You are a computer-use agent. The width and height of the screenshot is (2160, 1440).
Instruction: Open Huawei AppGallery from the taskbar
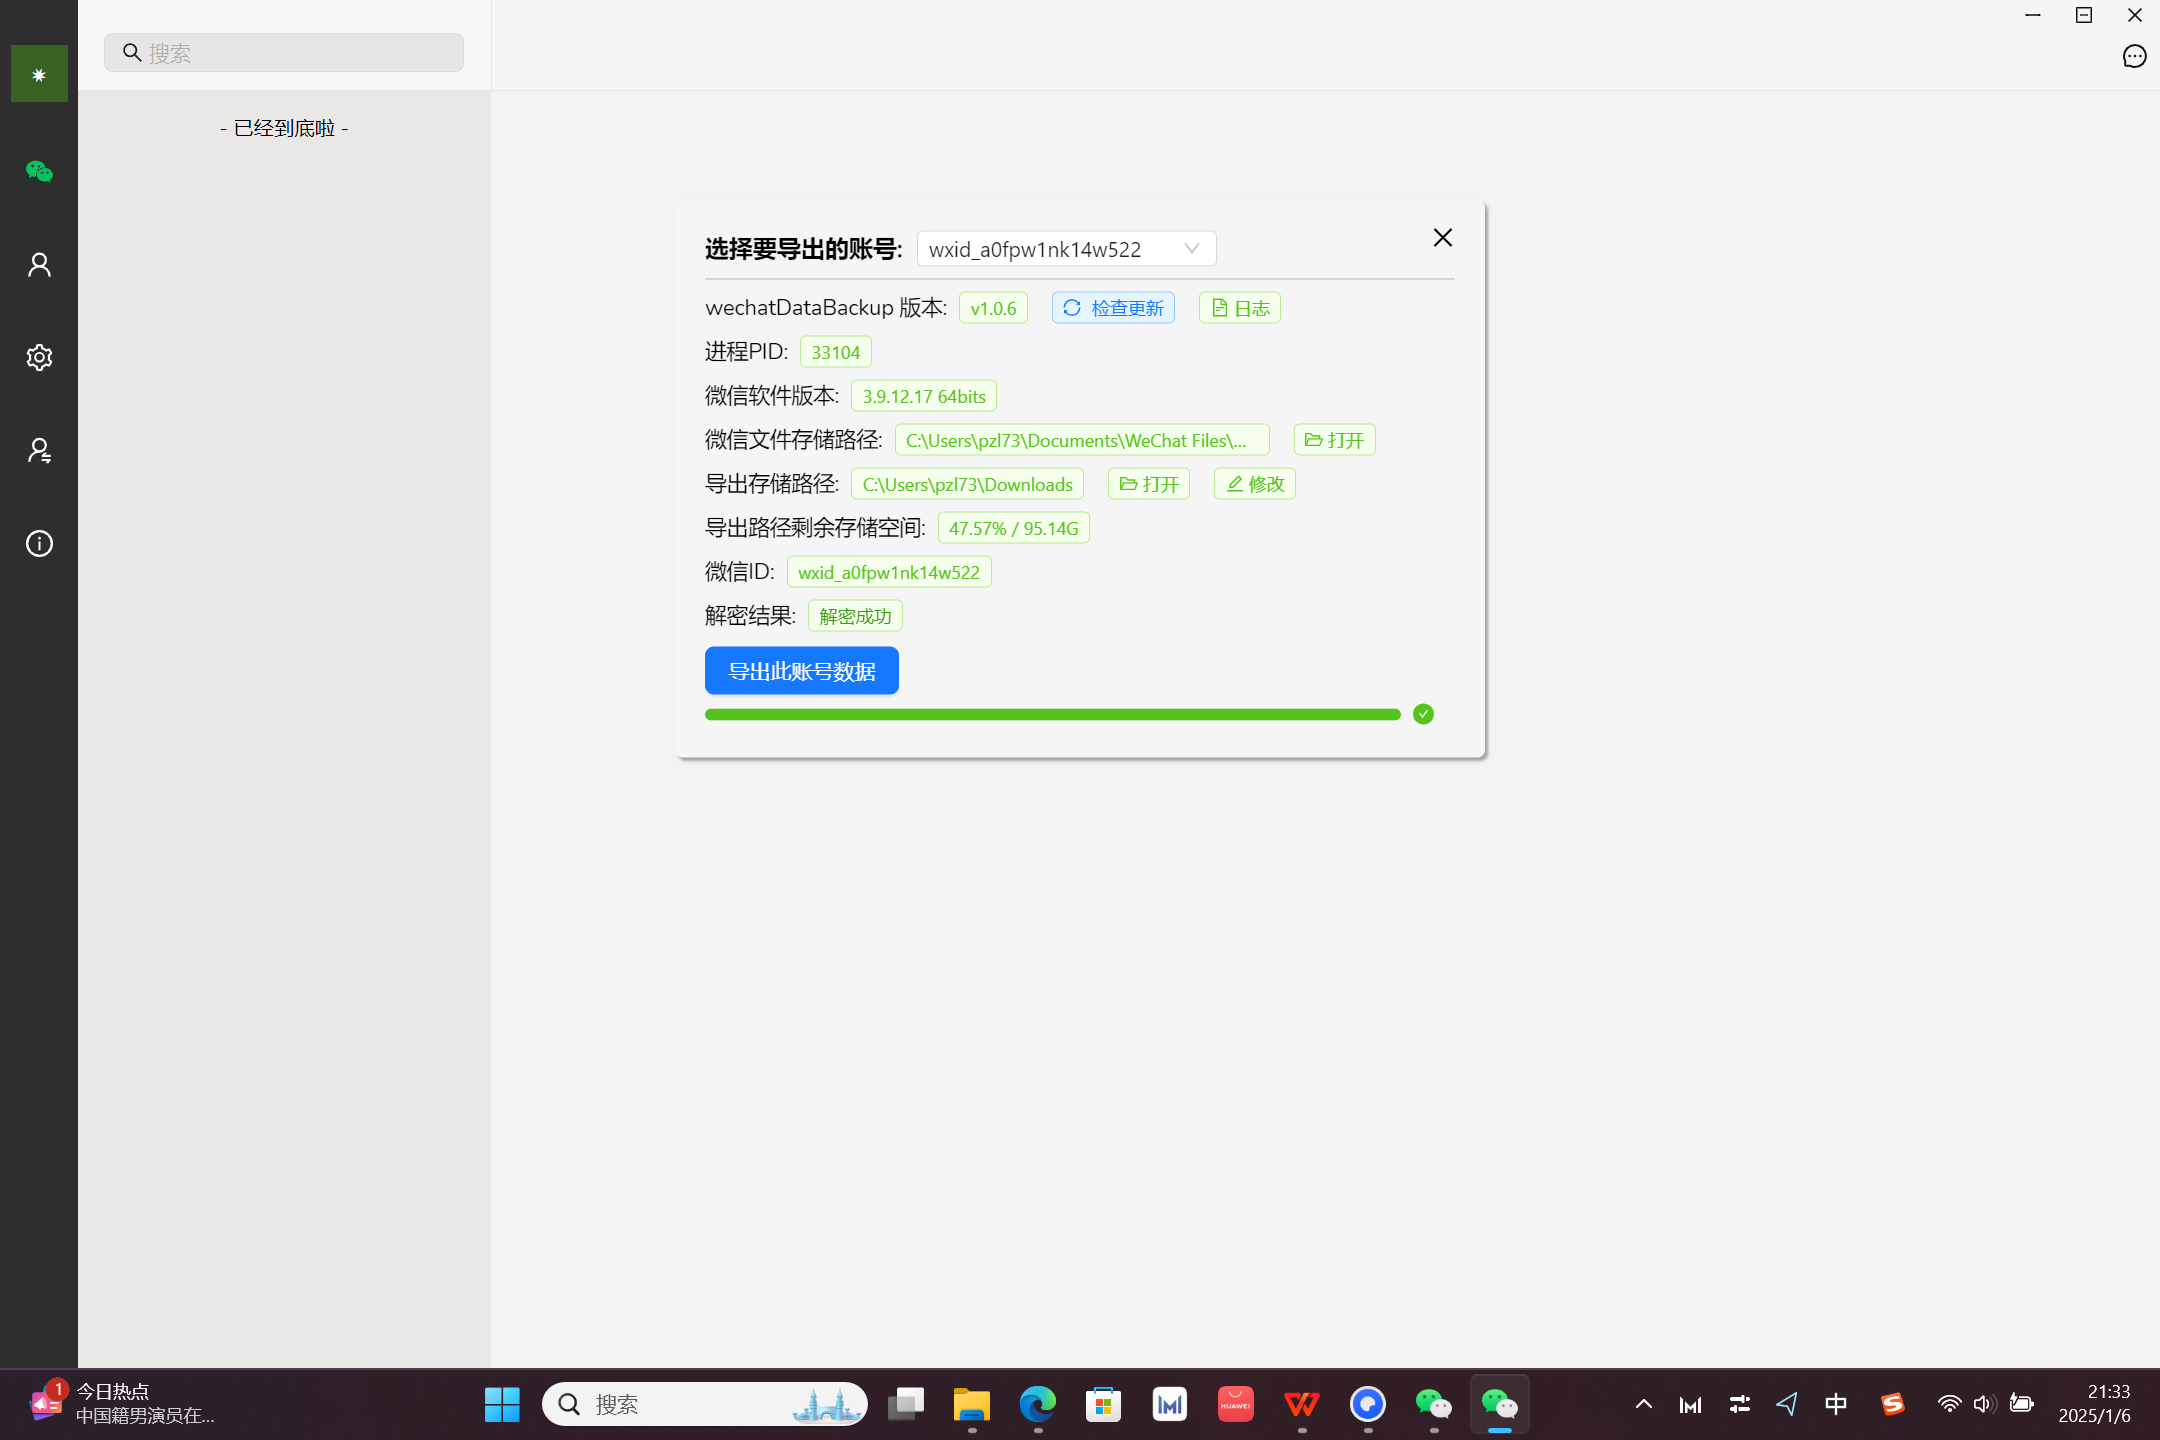tap(1236, 1405)
